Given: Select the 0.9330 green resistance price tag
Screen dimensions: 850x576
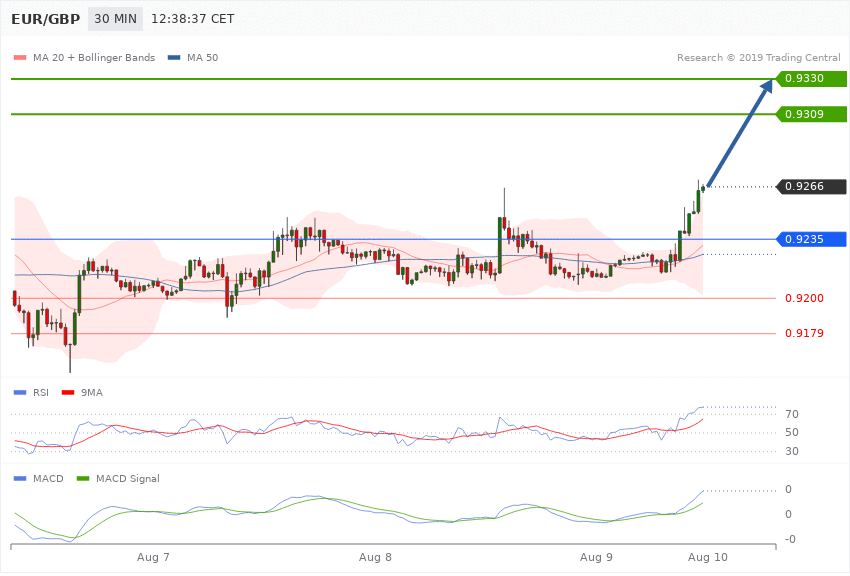Looking at the screenshot, I should click(811, 79).
